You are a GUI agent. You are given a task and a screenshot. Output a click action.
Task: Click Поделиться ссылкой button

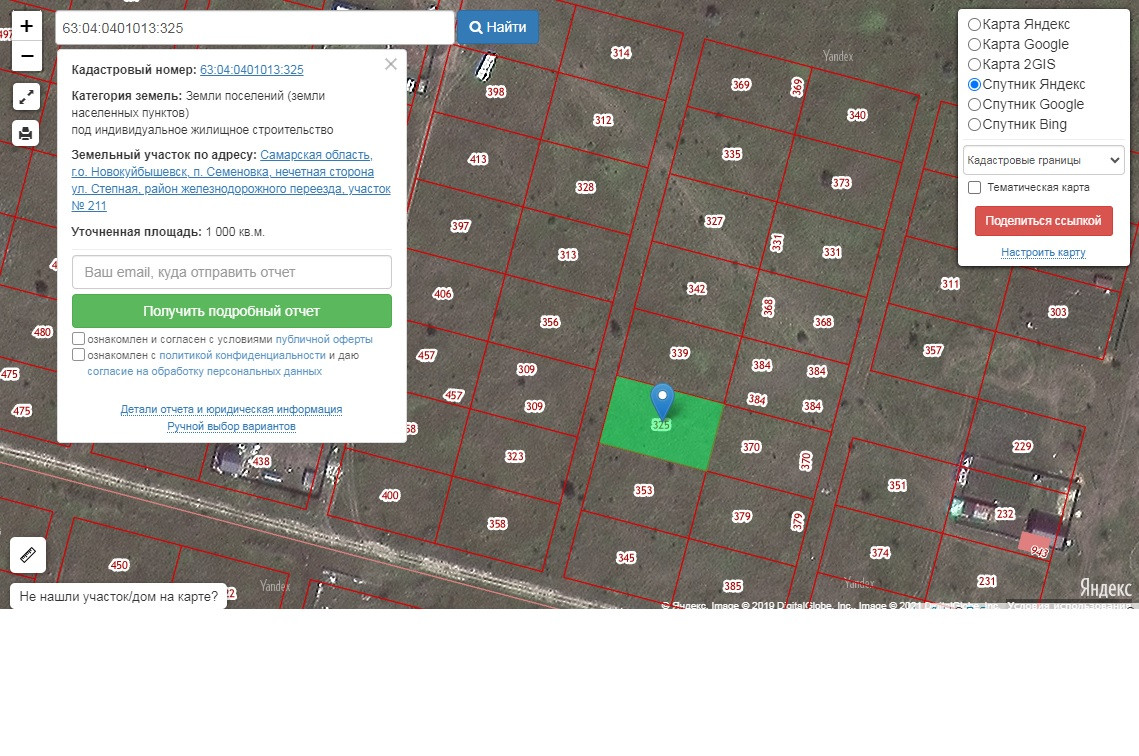pyautogui.click(x=1043, y=221)
